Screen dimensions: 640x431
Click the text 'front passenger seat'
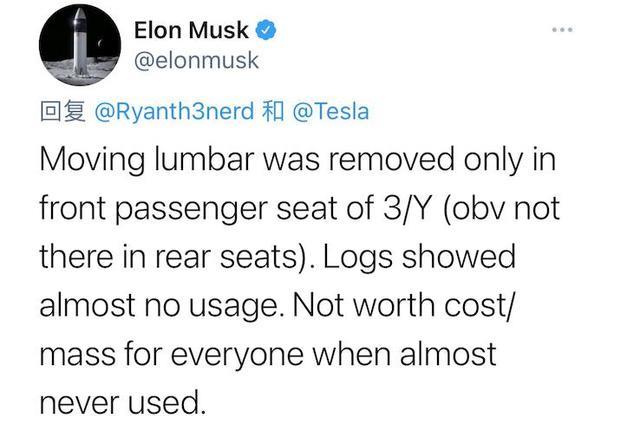[x=189, y=209]
